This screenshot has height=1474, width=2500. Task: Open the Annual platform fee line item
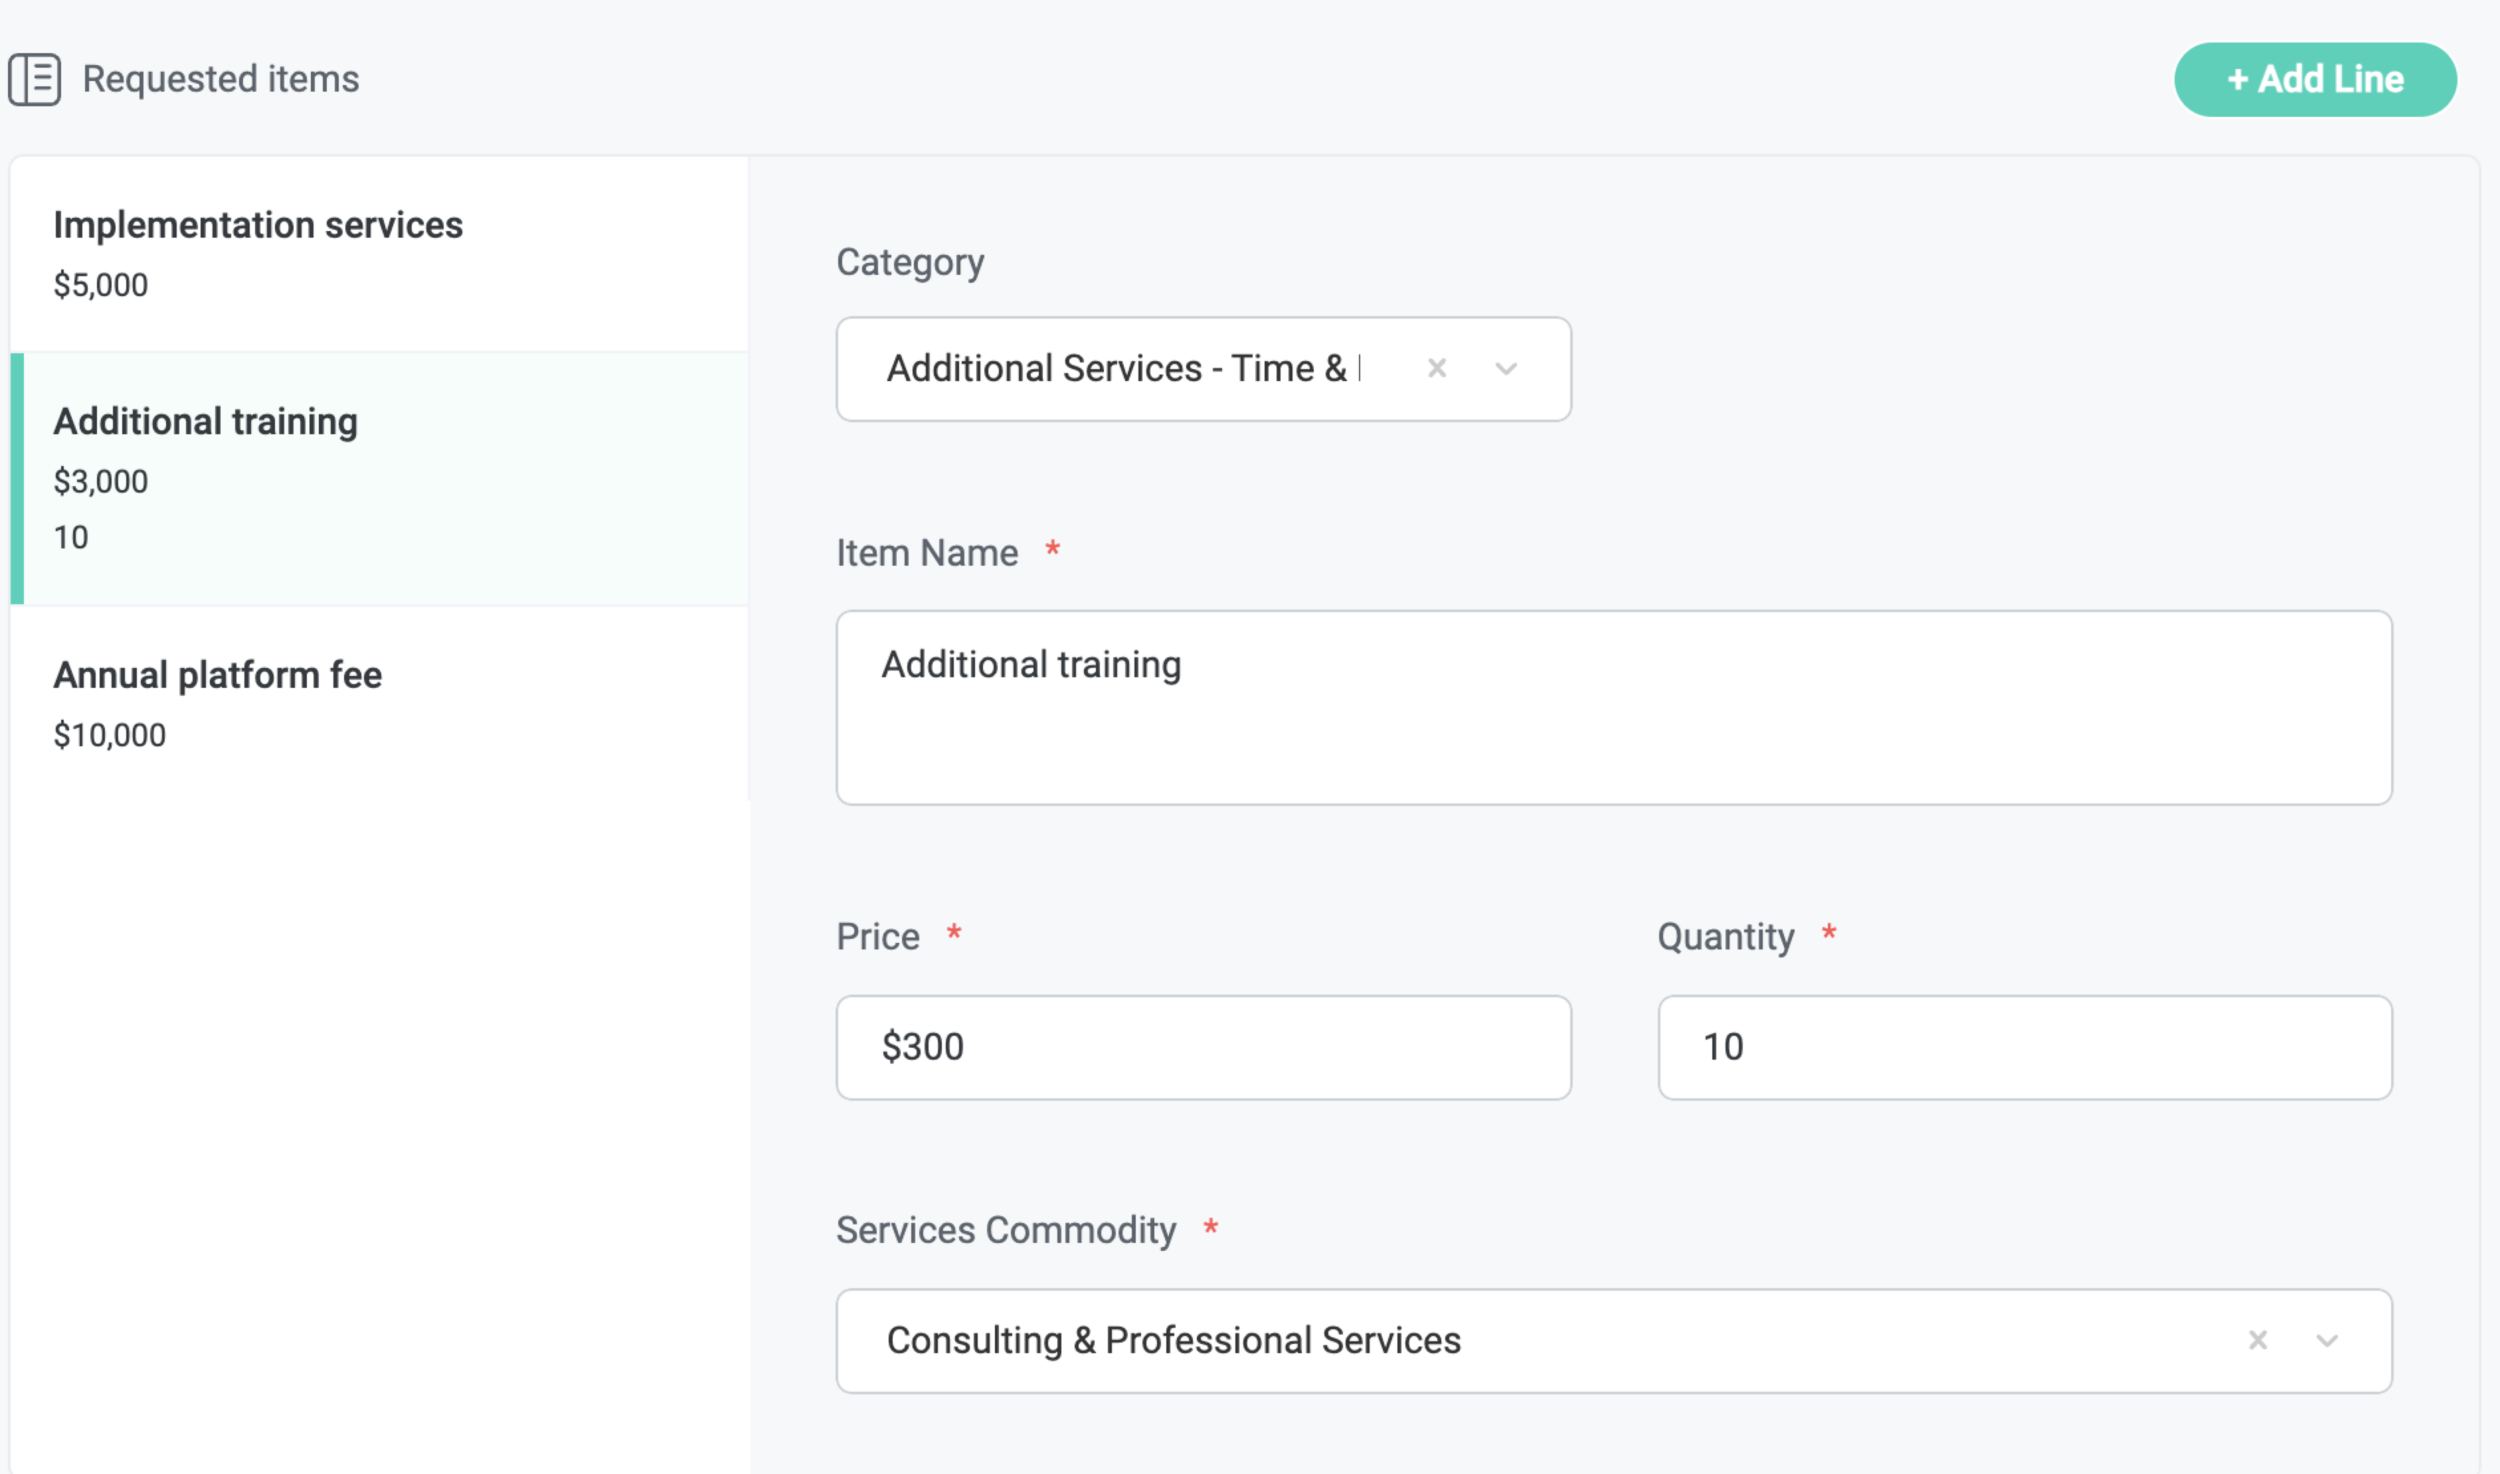(x=218, y=676)
